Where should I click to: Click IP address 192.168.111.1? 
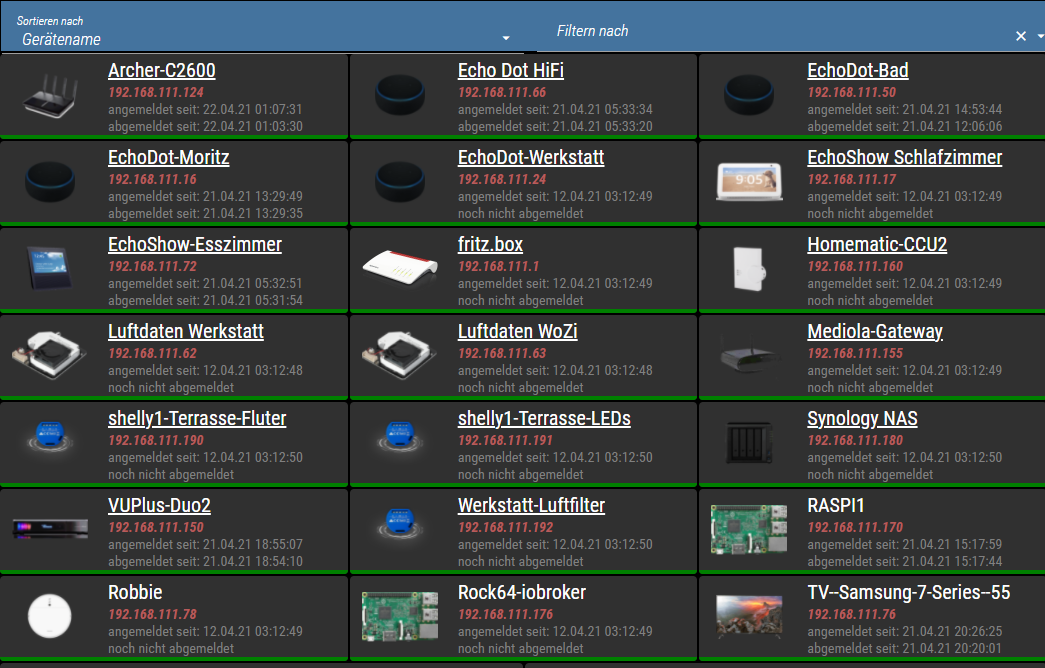click(499, 267)
